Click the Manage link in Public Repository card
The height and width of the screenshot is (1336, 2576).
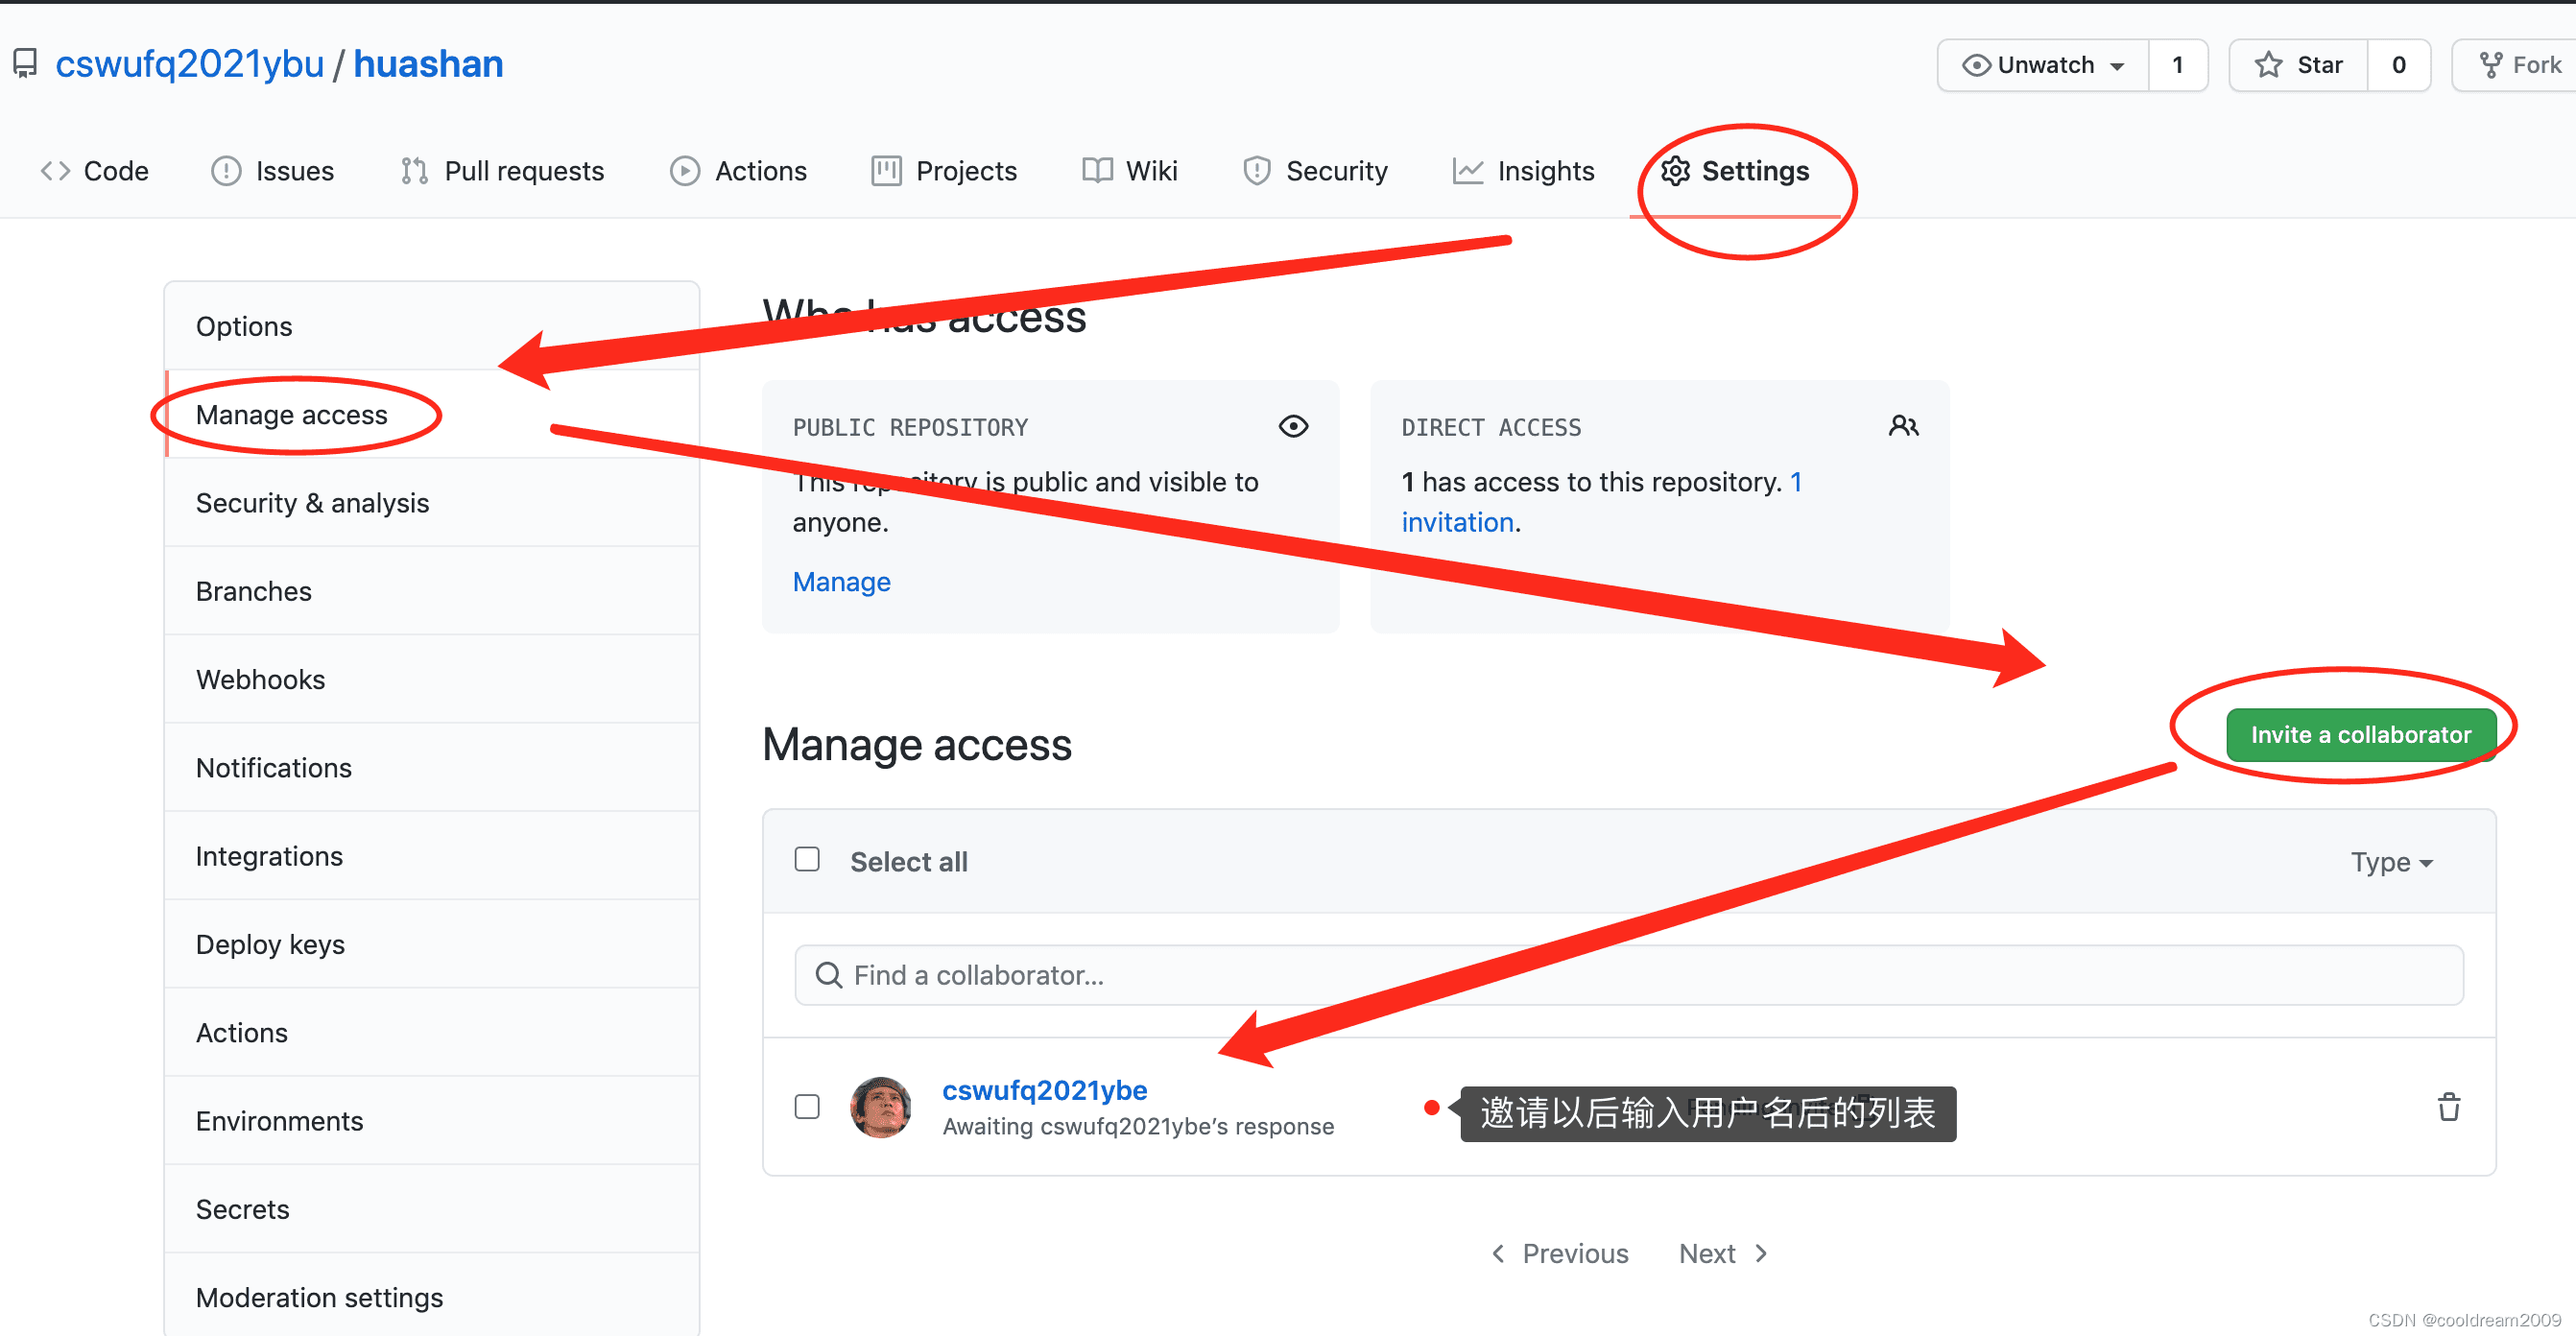pos(841,582)
